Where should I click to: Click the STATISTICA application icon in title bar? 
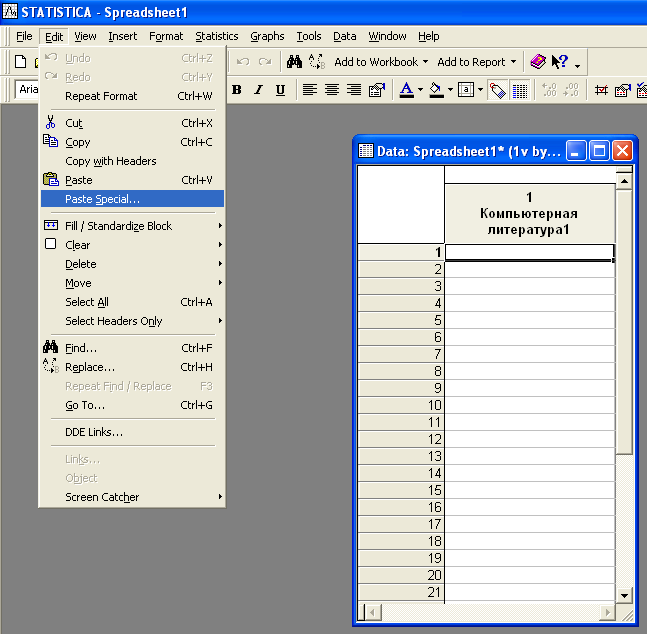(x=10, y=12)
